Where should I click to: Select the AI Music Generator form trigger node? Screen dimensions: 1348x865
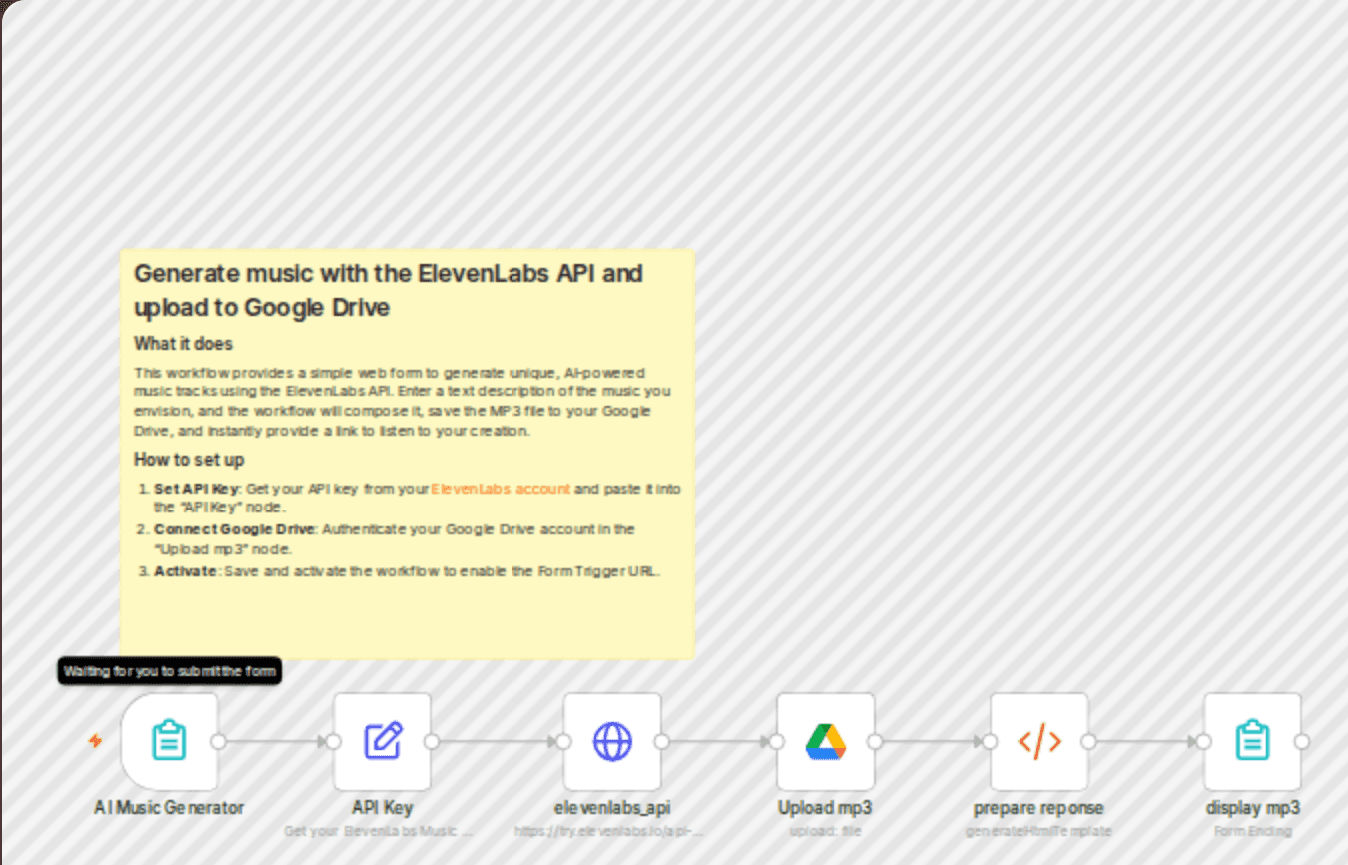pos(170,741)
